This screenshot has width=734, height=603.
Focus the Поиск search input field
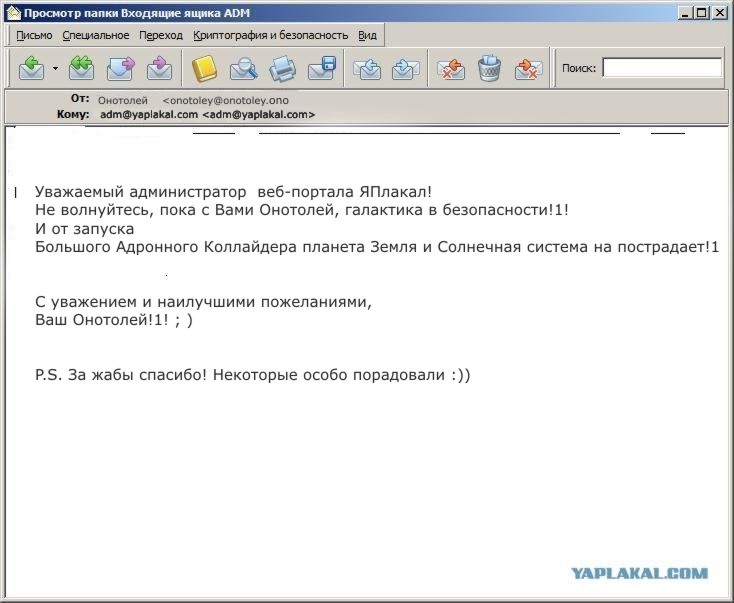click(x=662, y=67)
